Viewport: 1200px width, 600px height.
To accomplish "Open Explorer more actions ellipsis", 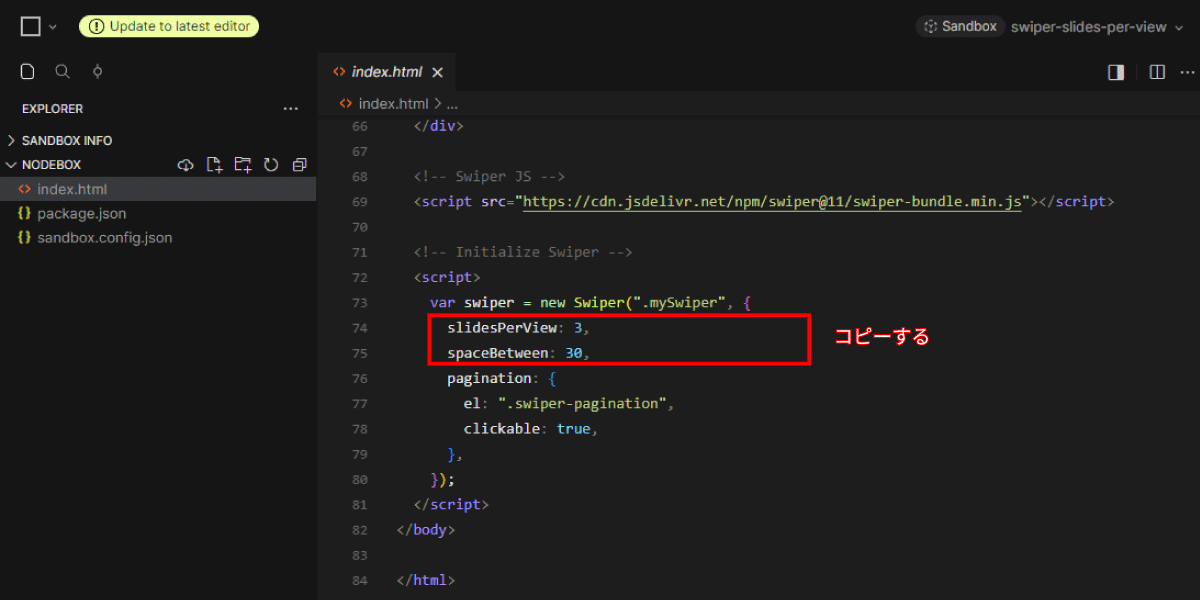I will point(290,108).
